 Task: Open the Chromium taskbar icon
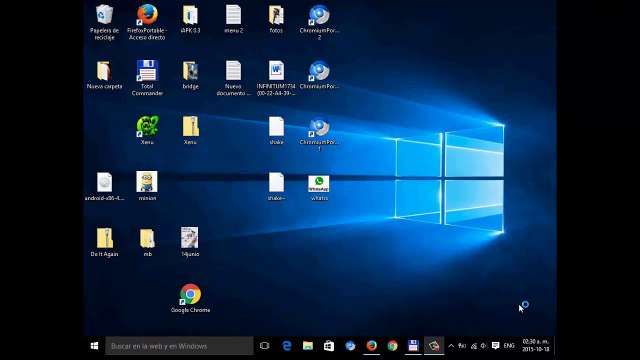350,346
